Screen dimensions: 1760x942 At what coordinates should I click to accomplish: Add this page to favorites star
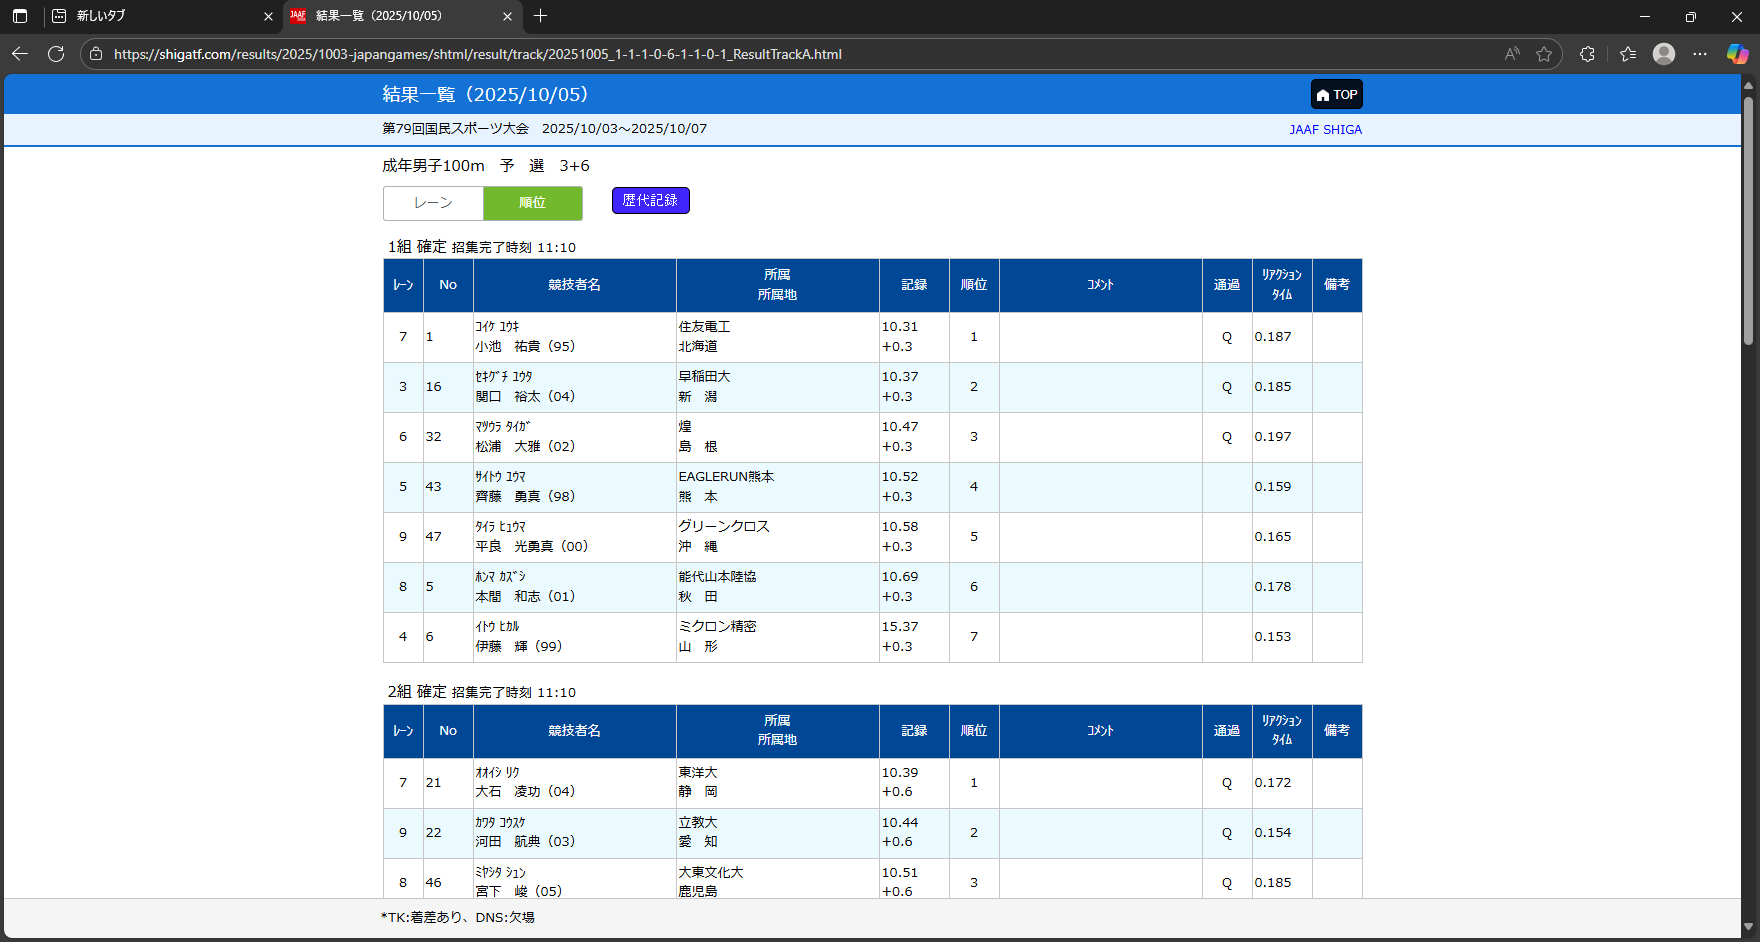click(x=1544, y=54)
